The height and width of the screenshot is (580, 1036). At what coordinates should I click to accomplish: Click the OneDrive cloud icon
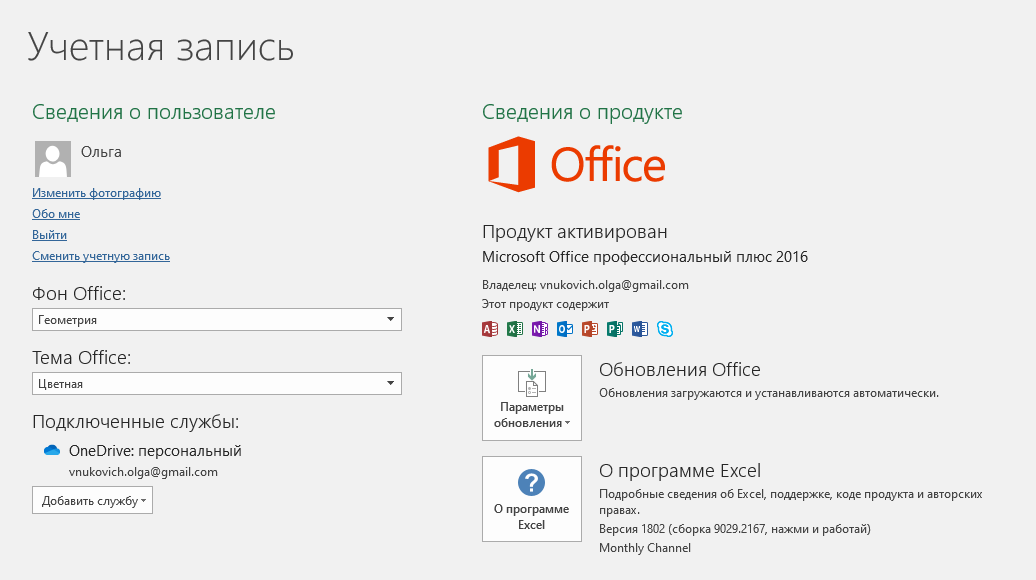click(x=52, y=451)
